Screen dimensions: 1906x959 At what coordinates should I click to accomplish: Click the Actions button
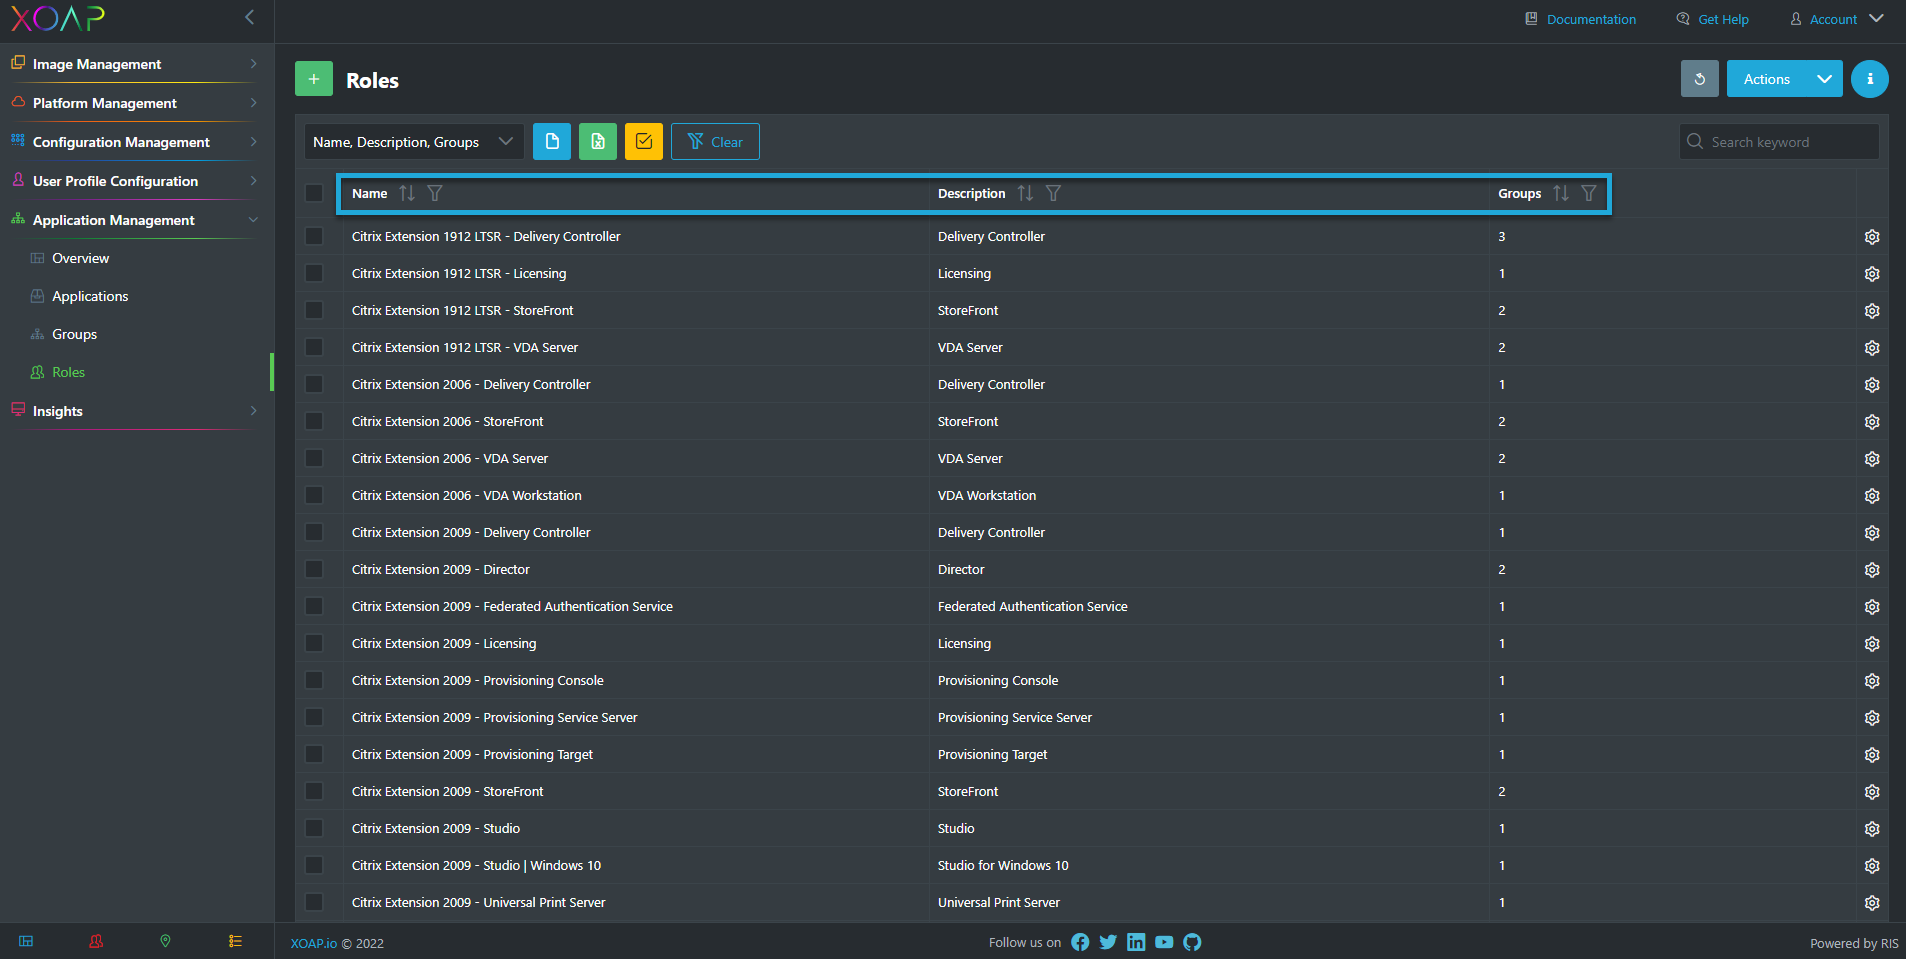[1767, 79]
